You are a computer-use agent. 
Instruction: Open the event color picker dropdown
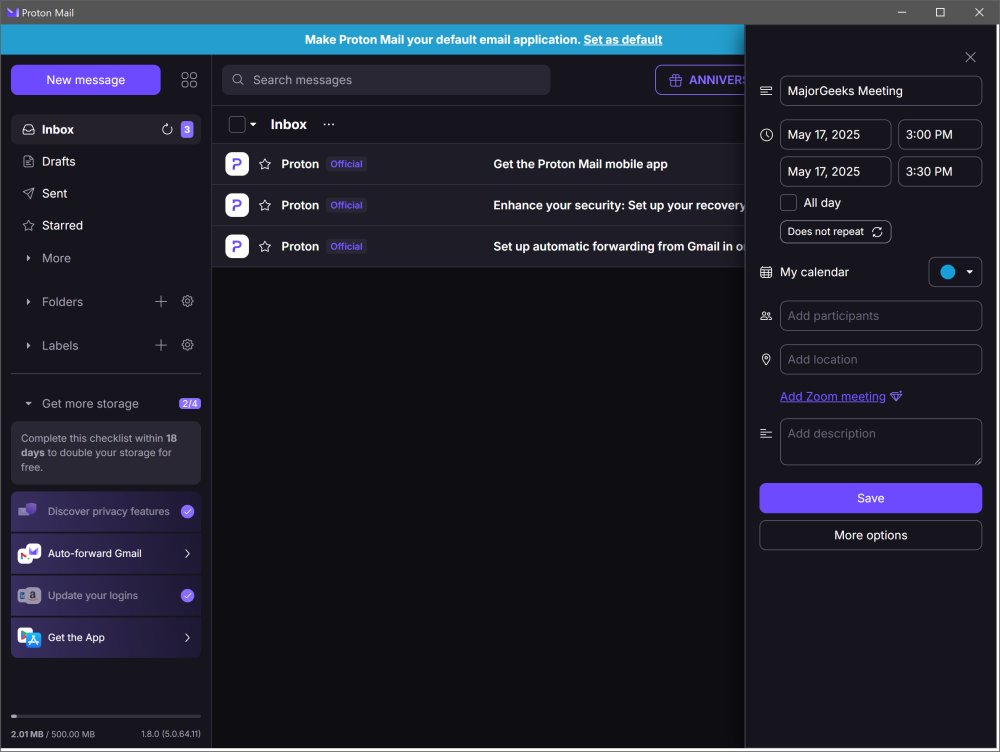coord(955,272)
